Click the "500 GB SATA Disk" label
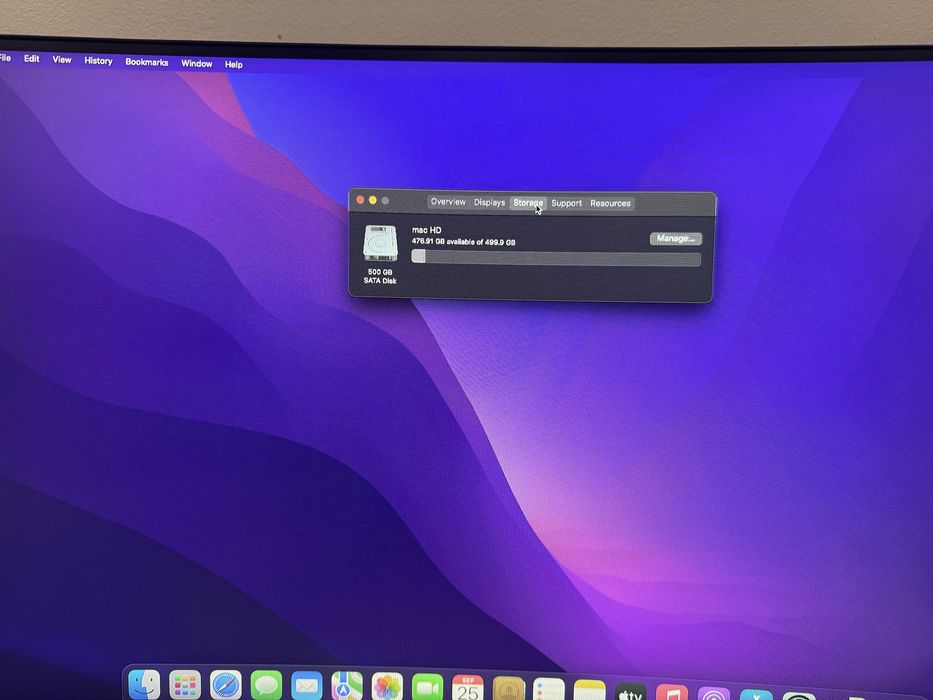The width and height of the screenshot is (933, 700). tap(380, 276)
